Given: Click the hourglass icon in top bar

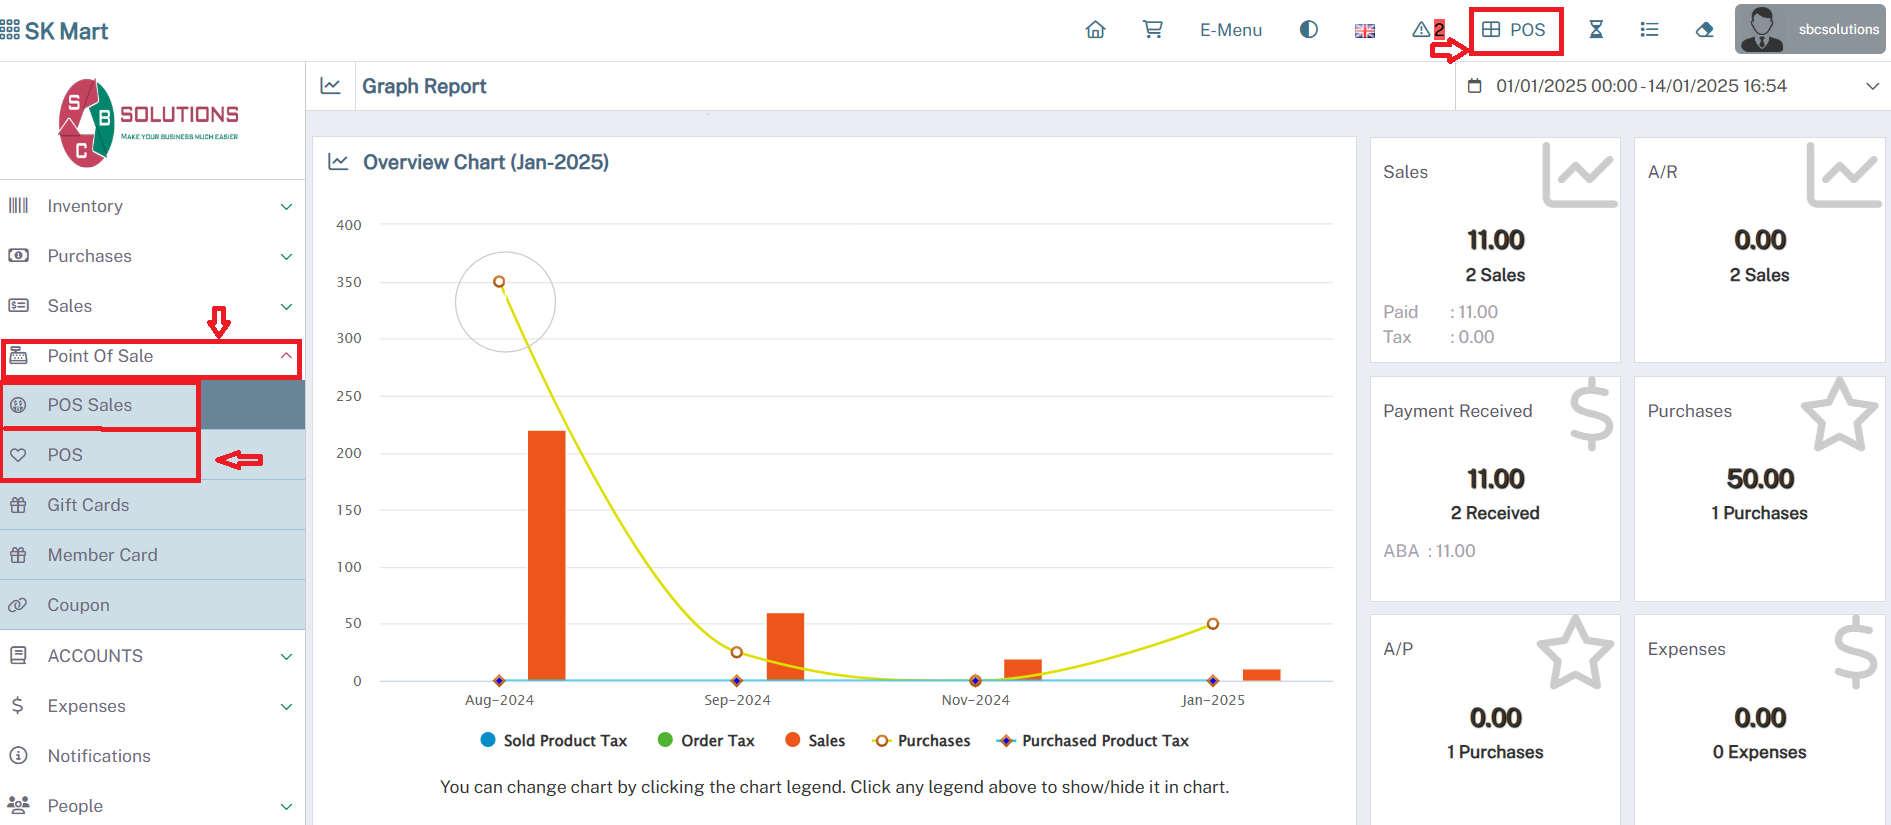Looking at the screenshot, I should [x=1596, y=30].
